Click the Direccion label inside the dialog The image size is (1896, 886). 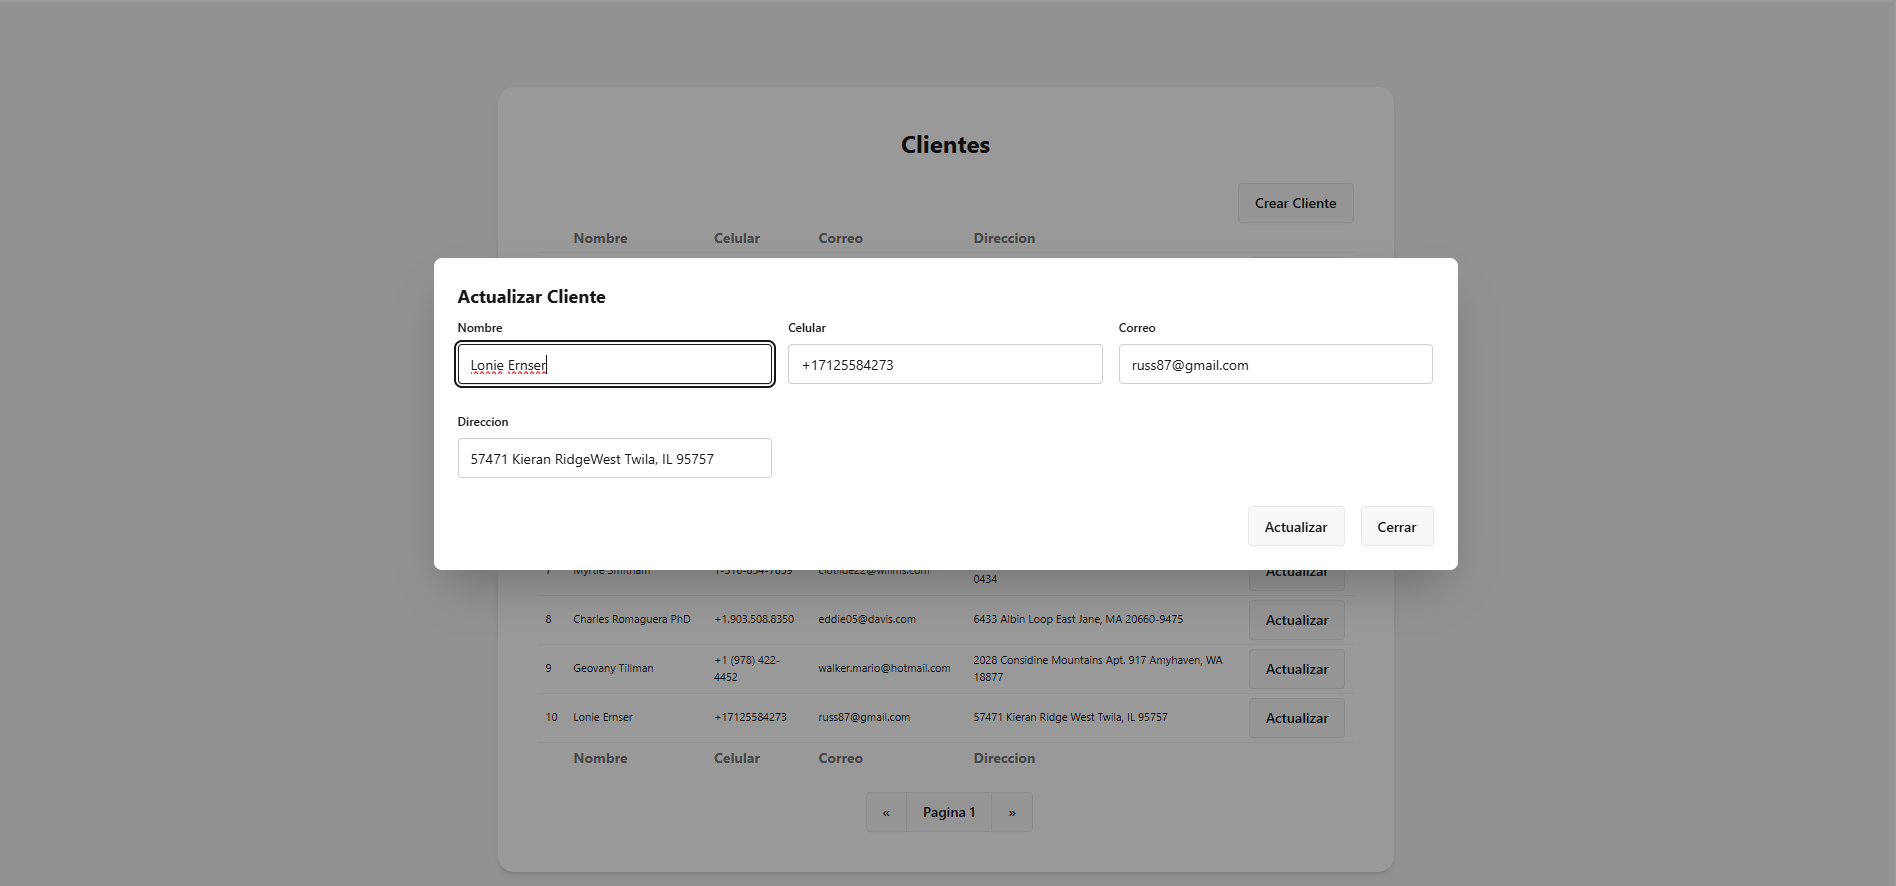click(483, 422)
